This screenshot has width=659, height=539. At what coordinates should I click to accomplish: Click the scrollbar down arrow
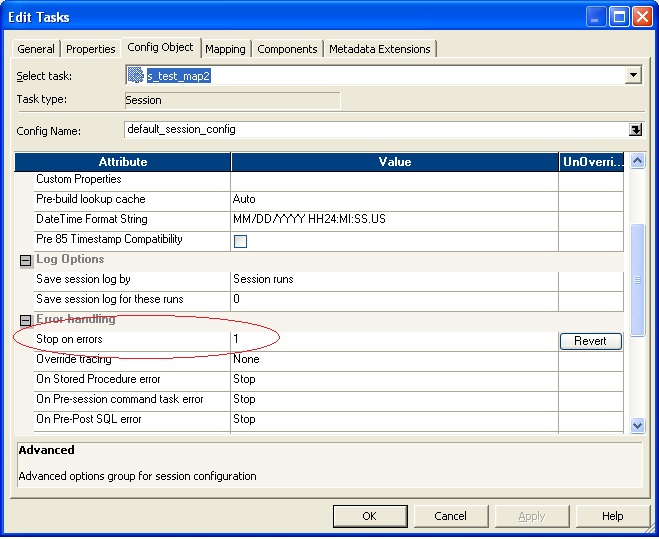coord(637,425)
